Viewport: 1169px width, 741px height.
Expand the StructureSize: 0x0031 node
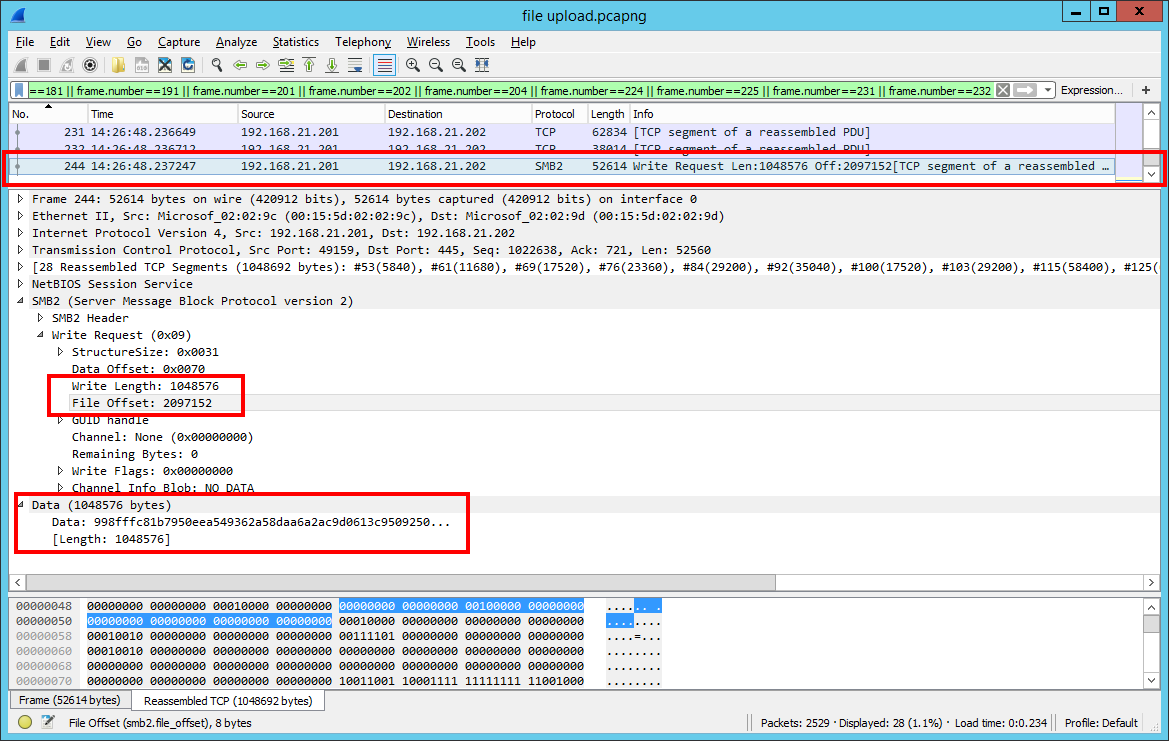click(60, 352)
